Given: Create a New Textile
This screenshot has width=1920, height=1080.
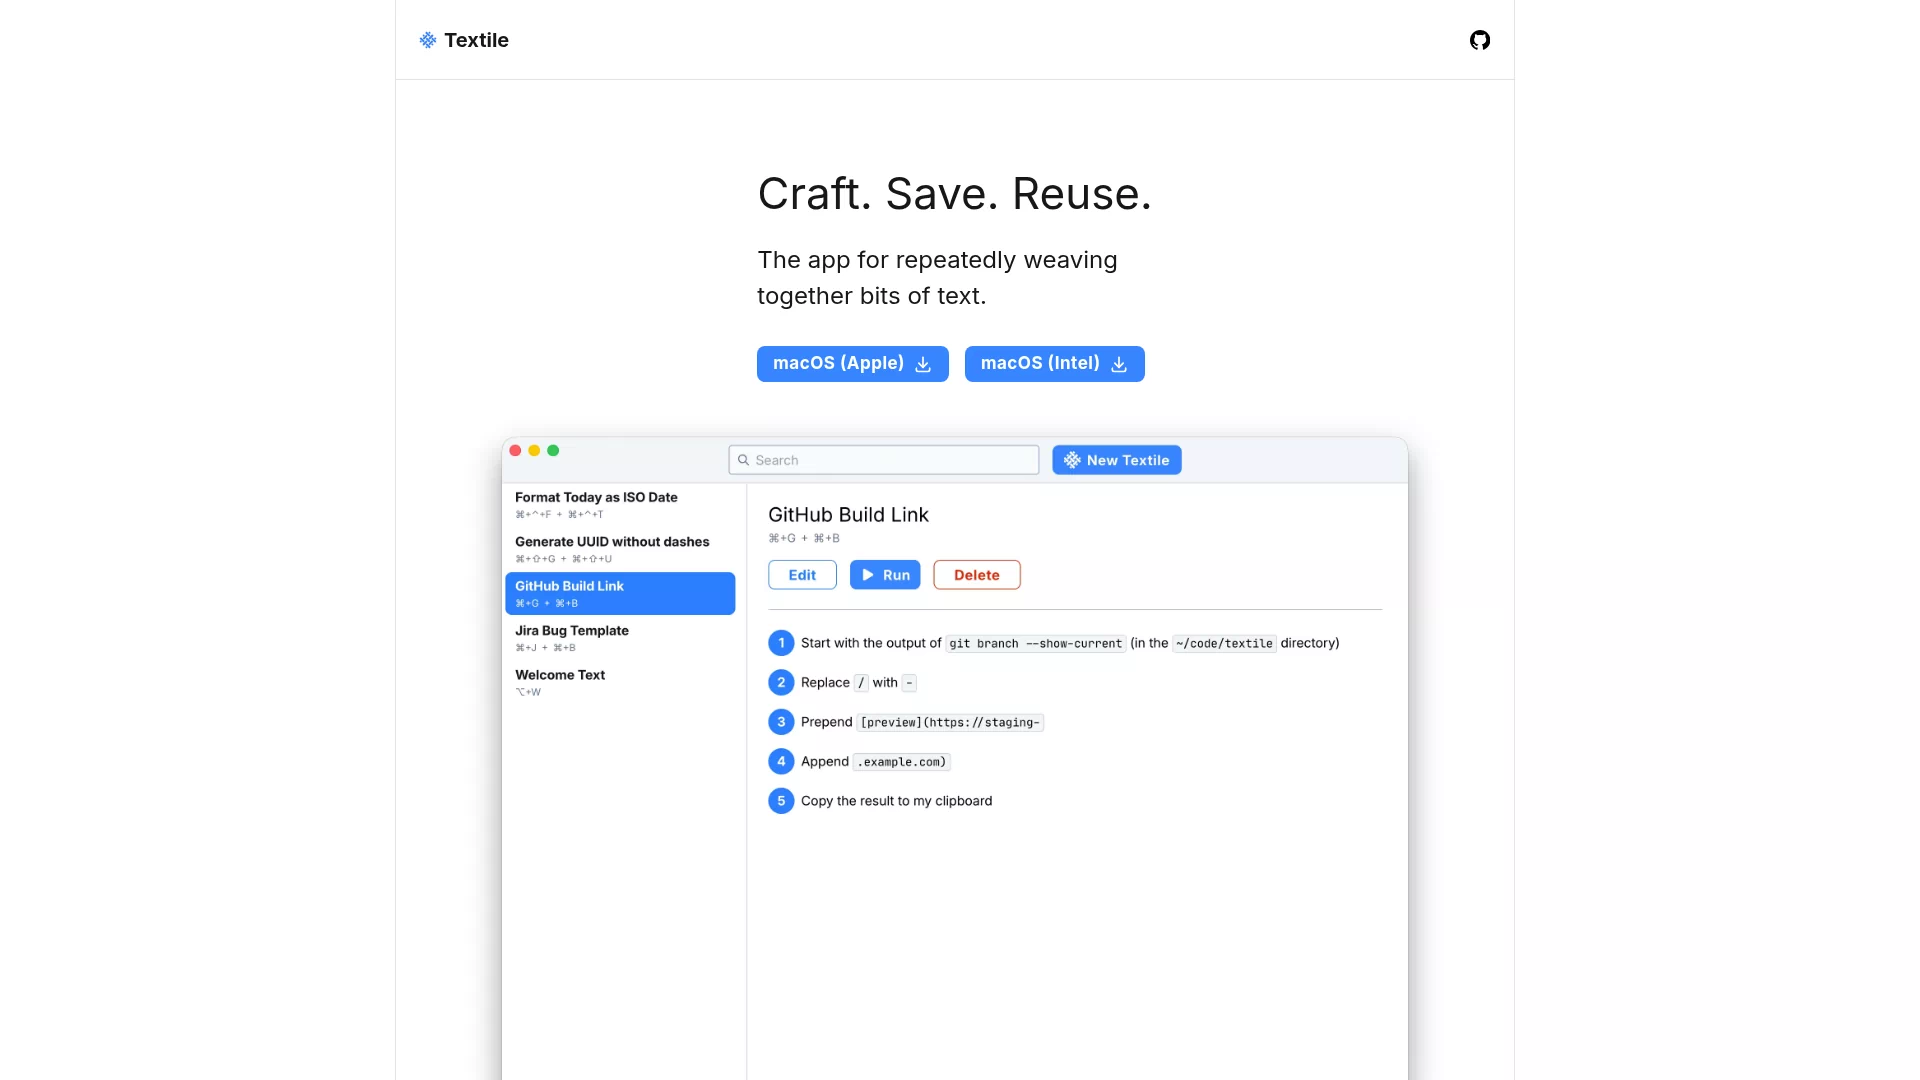Looking at the screenshot, I should tap(1117, 460).
